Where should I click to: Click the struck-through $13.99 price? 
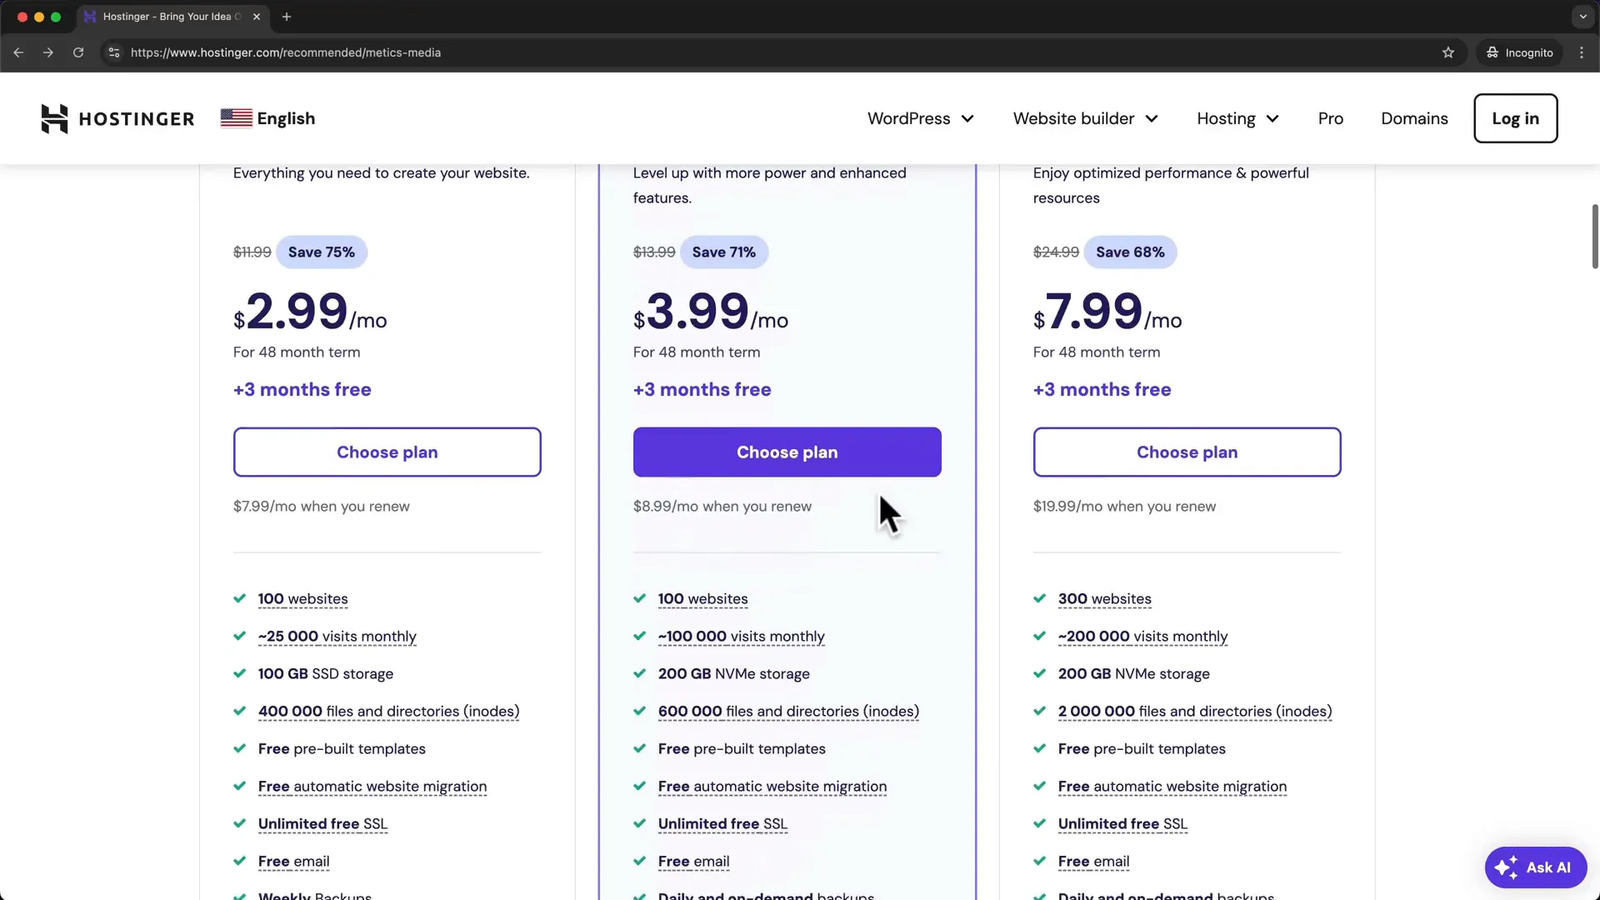pos(654,252)
